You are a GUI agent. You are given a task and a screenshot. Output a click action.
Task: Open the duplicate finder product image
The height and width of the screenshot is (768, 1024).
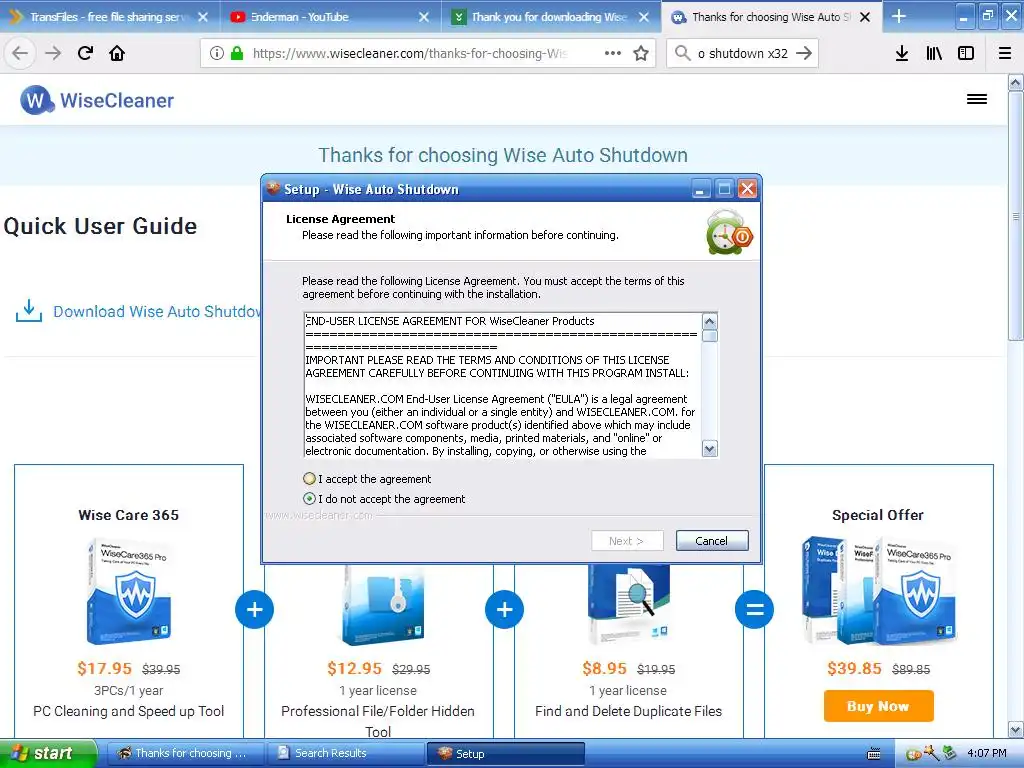[628, 604]
